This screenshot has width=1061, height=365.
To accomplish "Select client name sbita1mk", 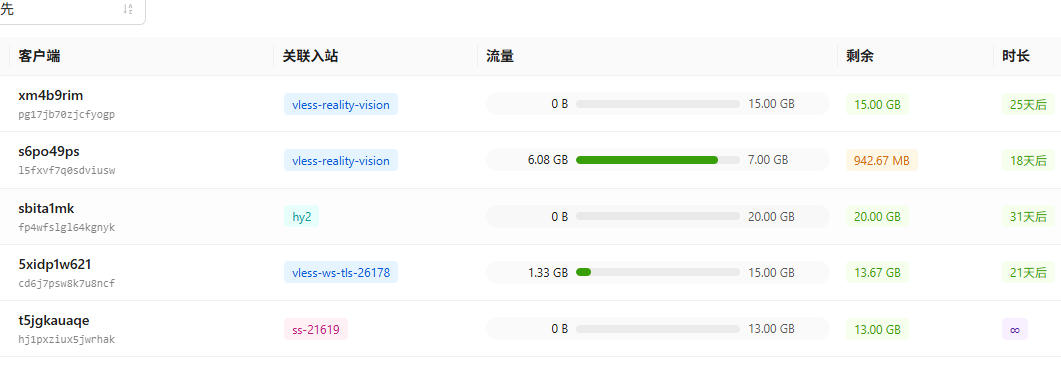I will point(46,208).
